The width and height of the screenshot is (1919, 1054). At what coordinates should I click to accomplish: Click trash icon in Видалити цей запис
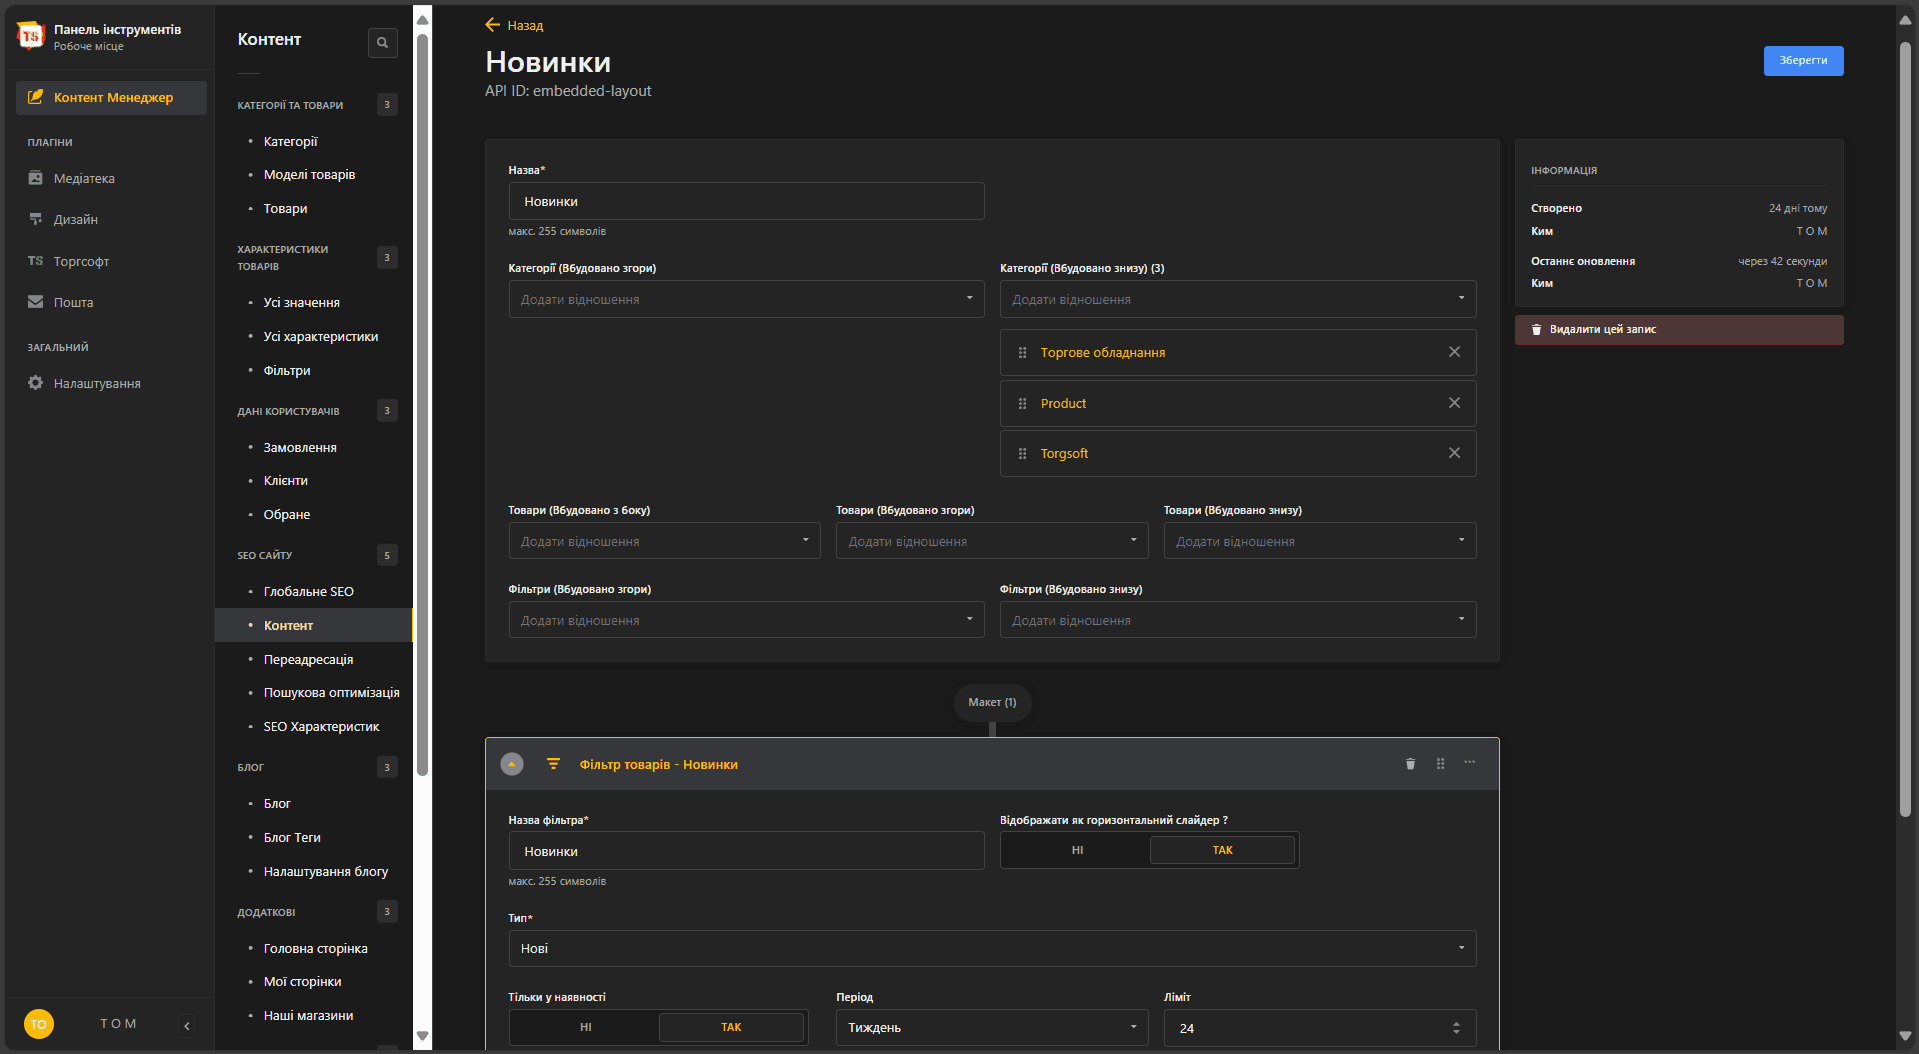click(1536, 329)
